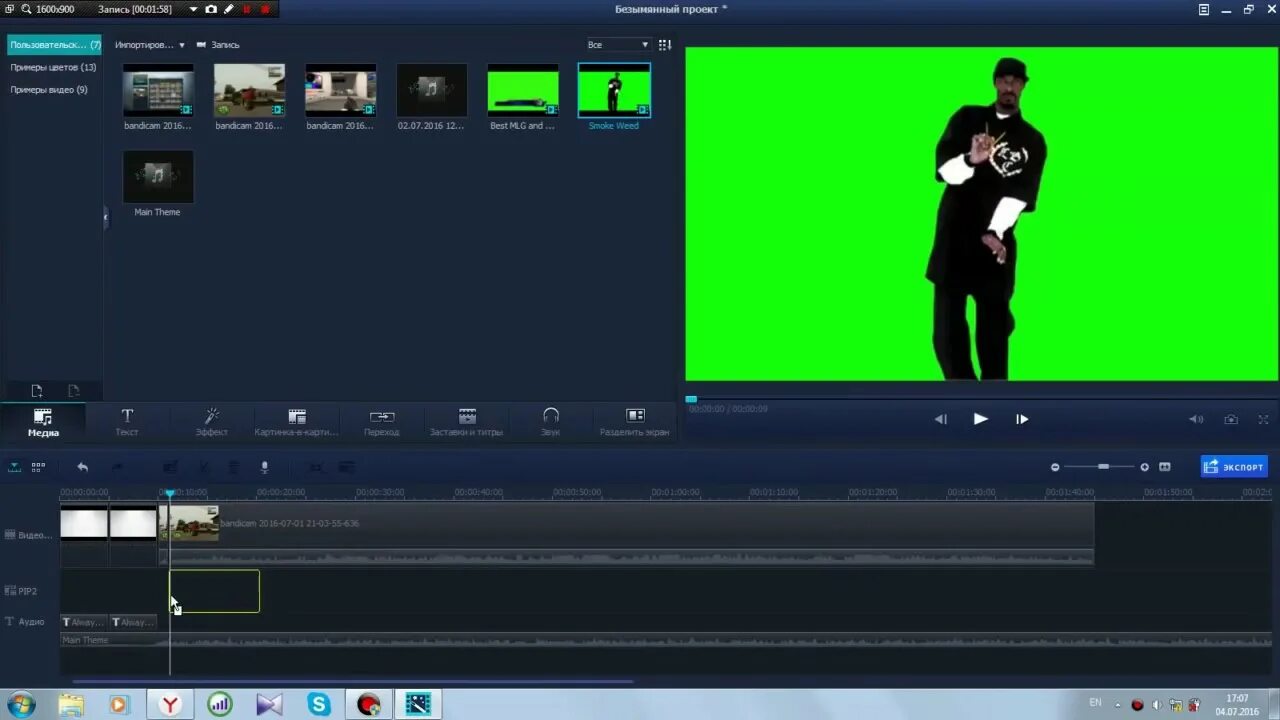Viewport: 1280px width, 720px height.
Task: Select Примеры цветов (13) category
Action: [x=54, y=67]
